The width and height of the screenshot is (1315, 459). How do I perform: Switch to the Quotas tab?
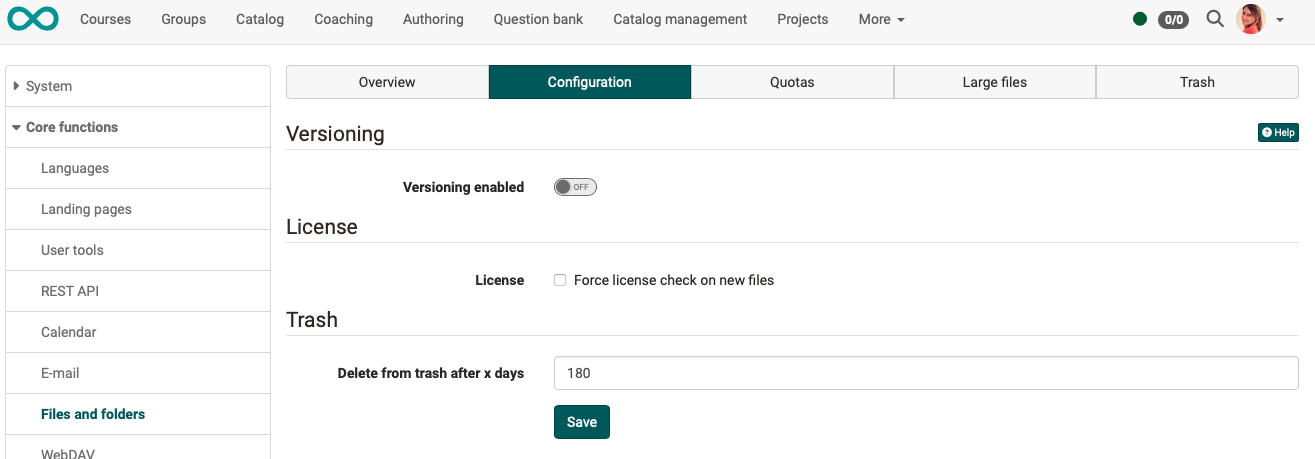(x=792, y=82)
